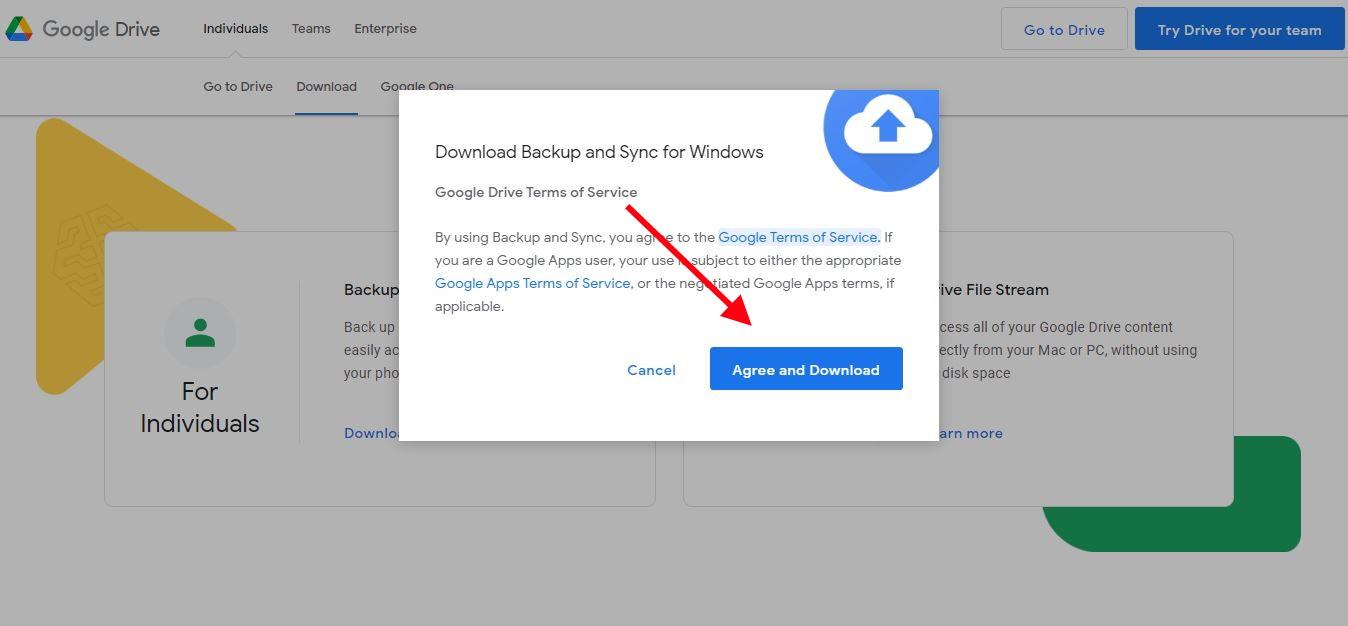The image size is (1348, 626).
Task: Select the Go to Drive sub-navigation item
Action: point(238,86)
